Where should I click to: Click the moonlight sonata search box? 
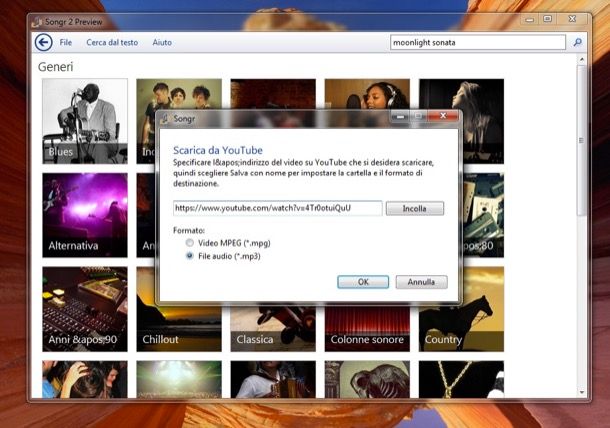pyautogui.click(x=478, y=43)
